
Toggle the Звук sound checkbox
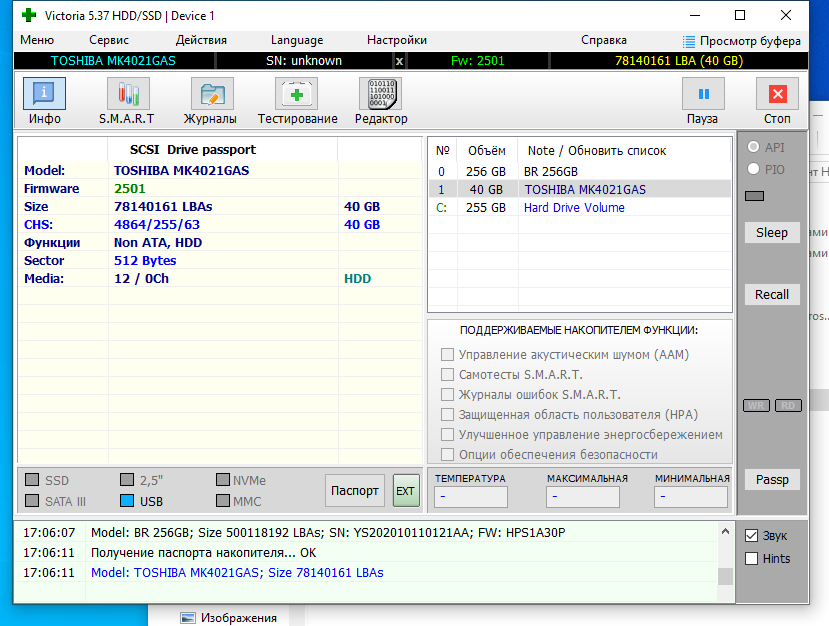click(x=751, y=536)
